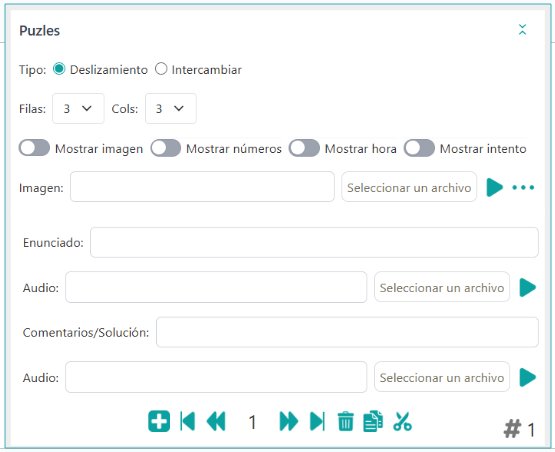Cut puzzle with scissors icon
The width and height of the screenshot is (555, 452).
point(402,421)
